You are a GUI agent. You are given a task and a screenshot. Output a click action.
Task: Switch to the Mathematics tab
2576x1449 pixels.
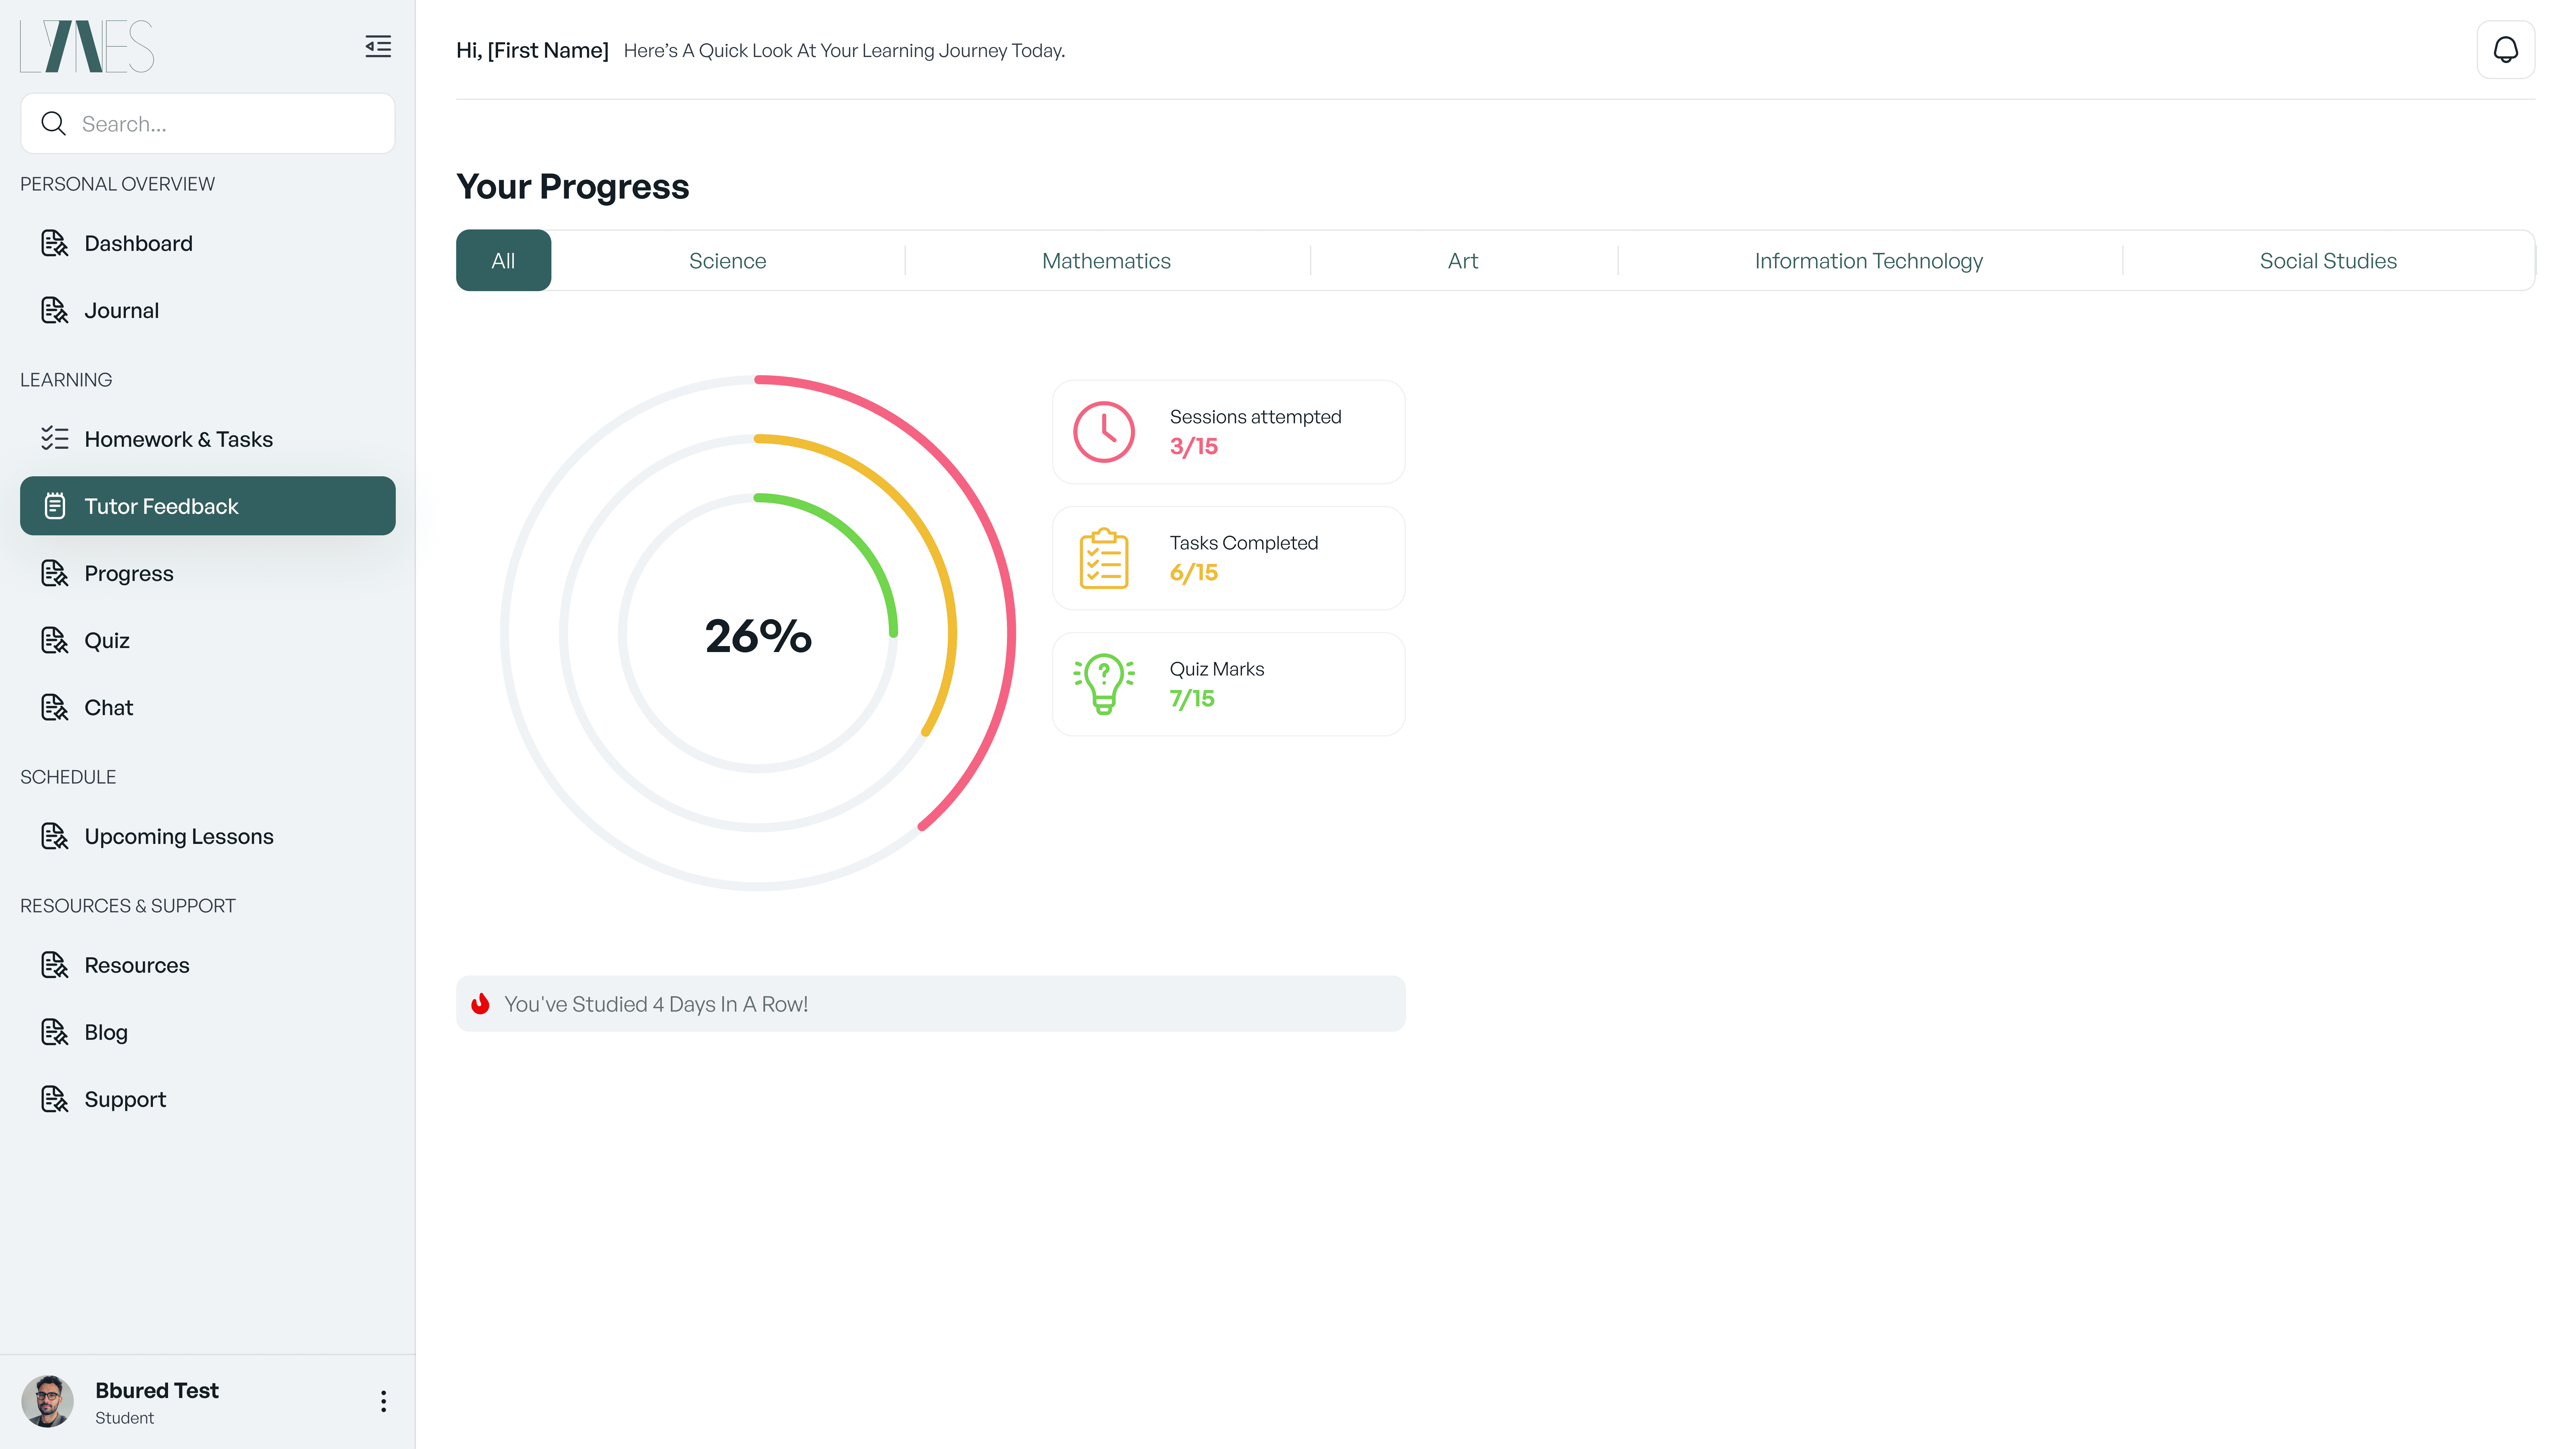click(1106, 261)
